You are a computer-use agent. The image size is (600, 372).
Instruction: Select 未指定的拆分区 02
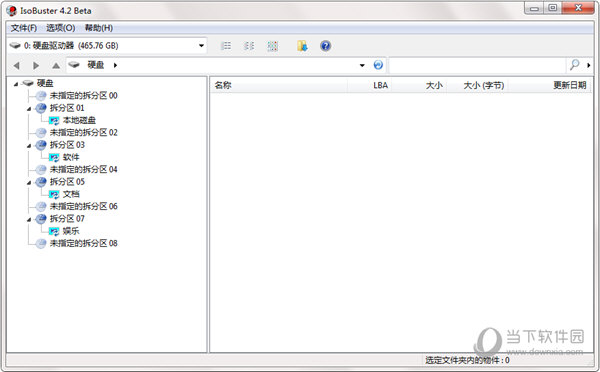pos(83,132)
